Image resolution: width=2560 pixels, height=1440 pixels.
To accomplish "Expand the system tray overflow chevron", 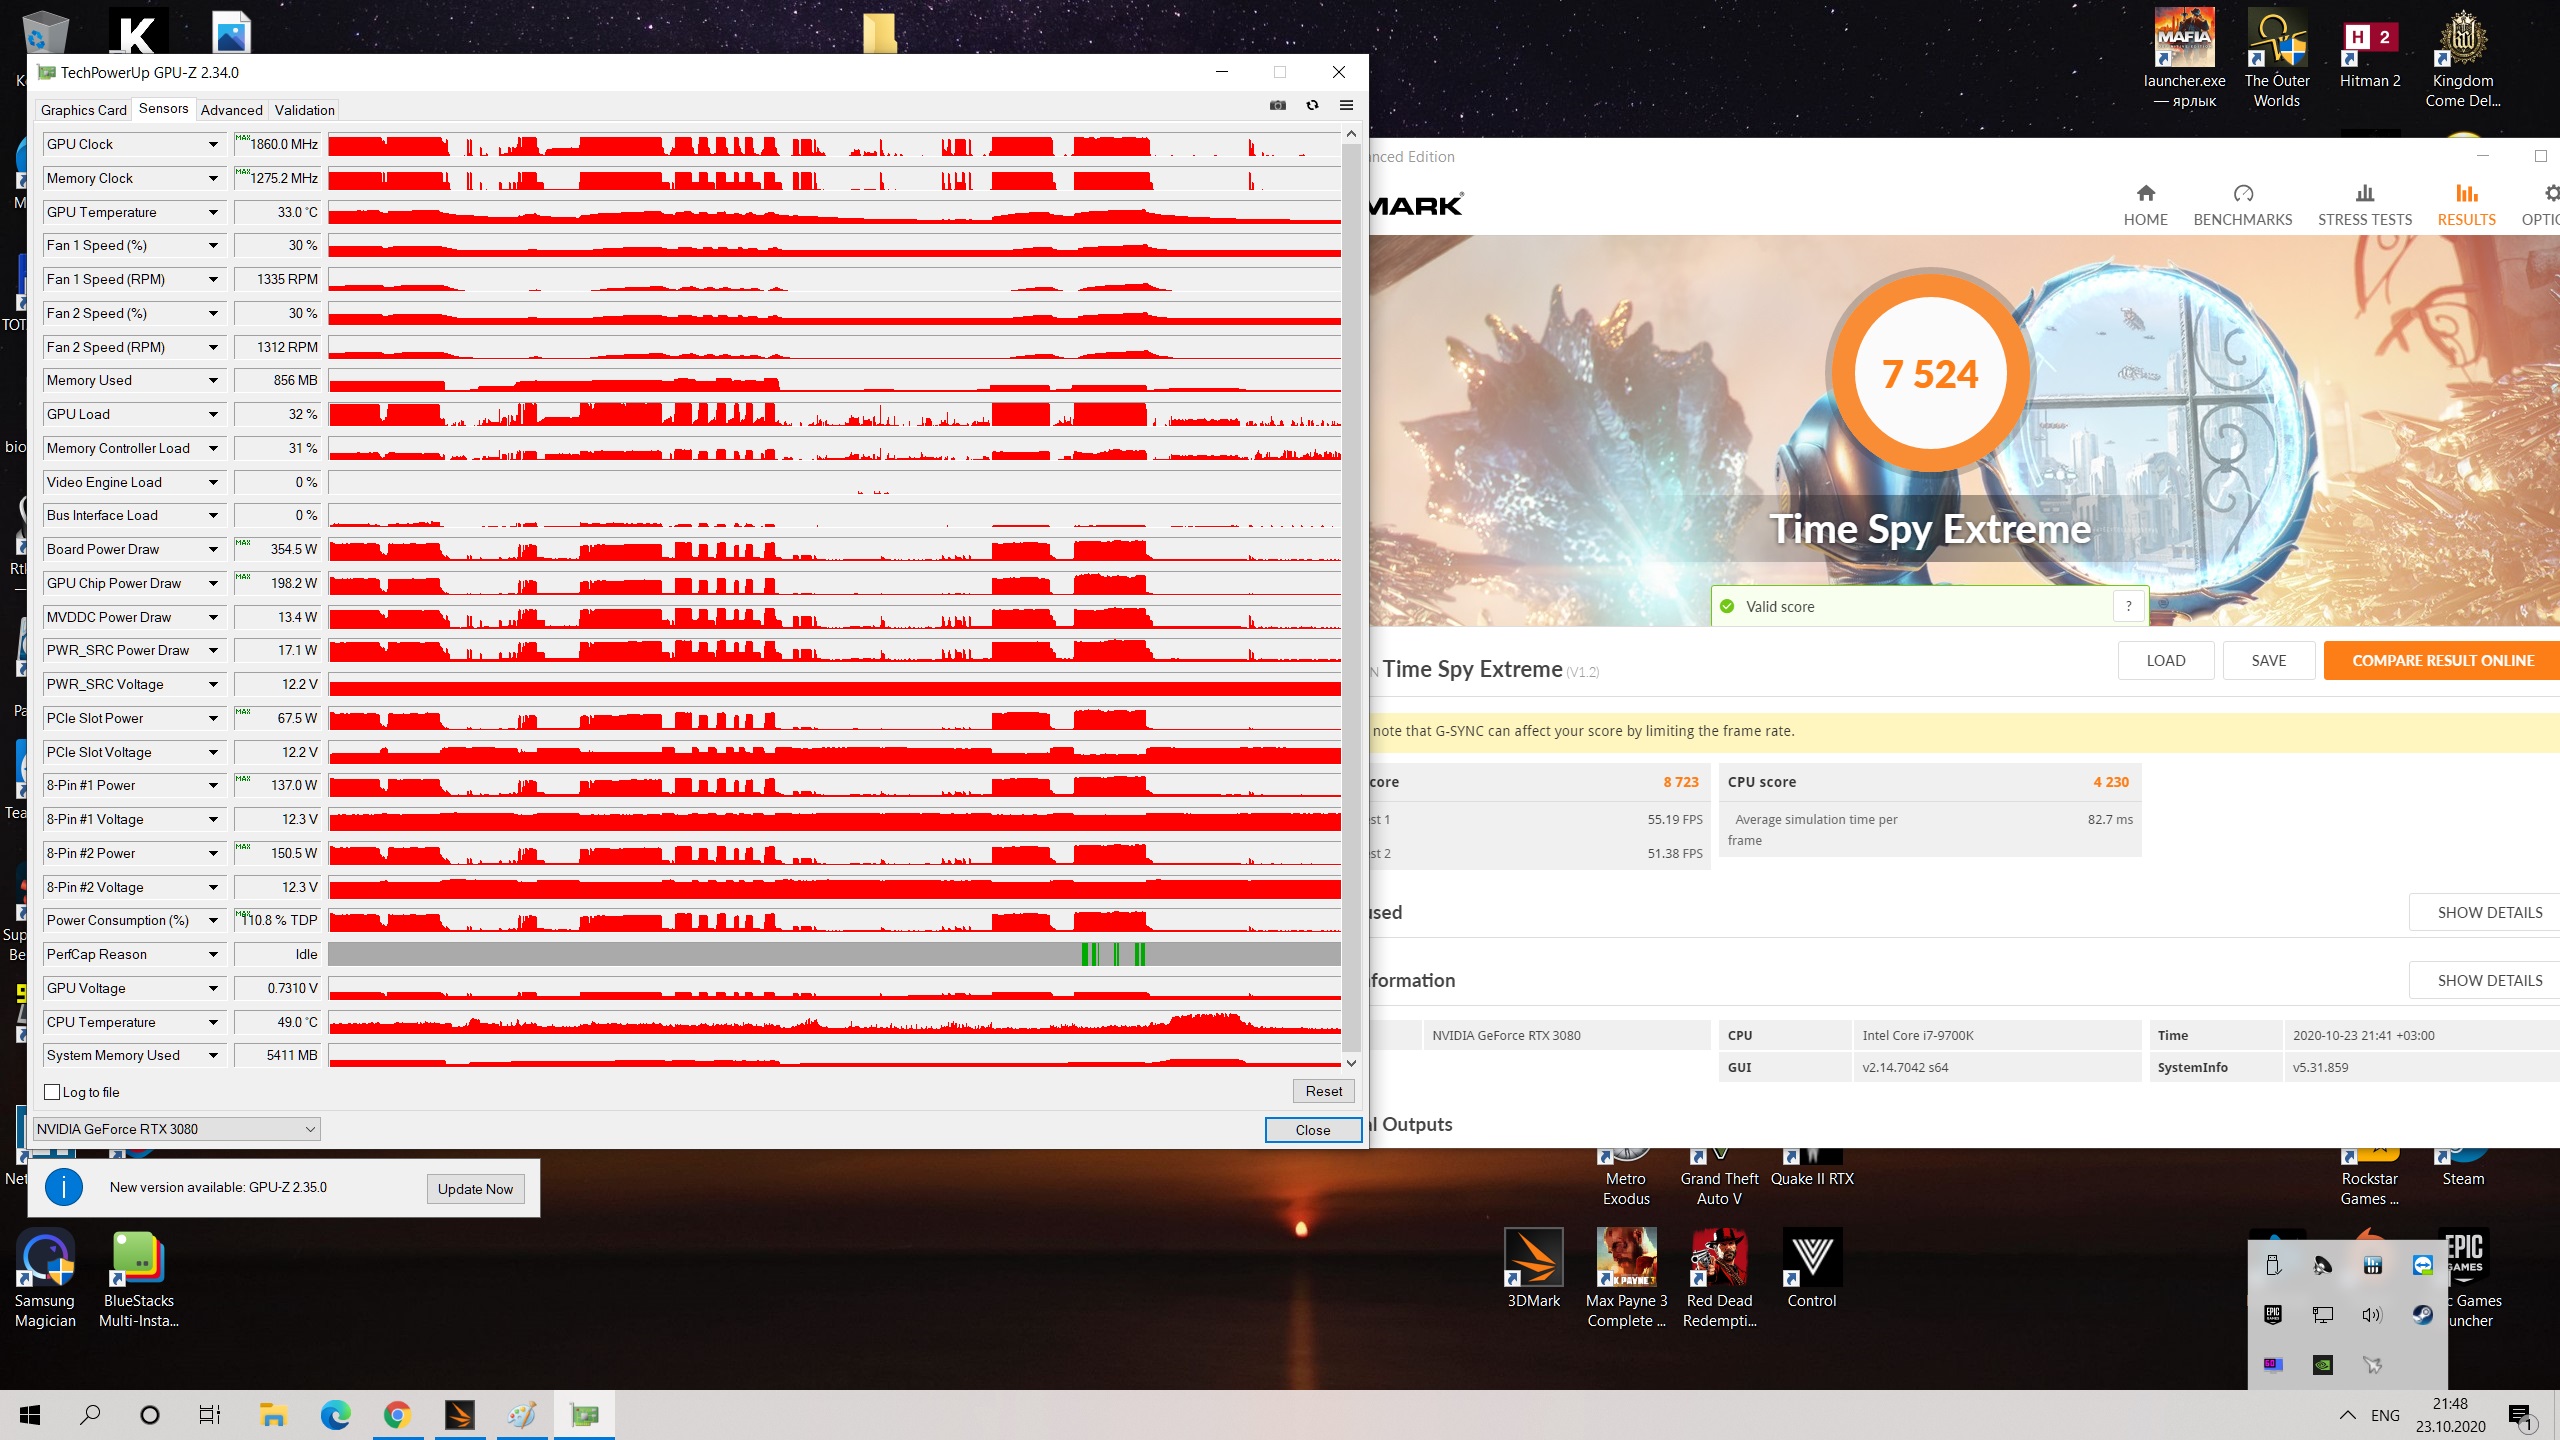I will click(2347, 1415).
